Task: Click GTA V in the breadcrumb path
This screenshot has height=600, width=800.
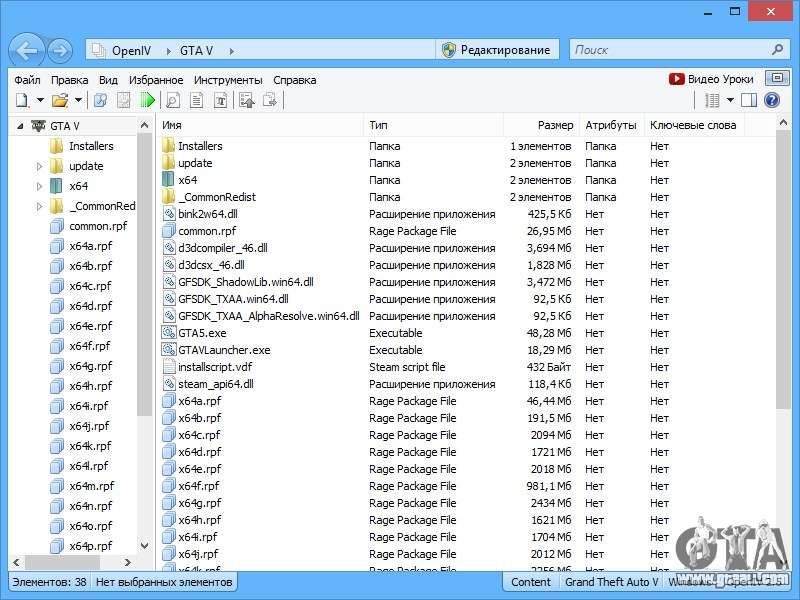Action: tap(196, 51)
